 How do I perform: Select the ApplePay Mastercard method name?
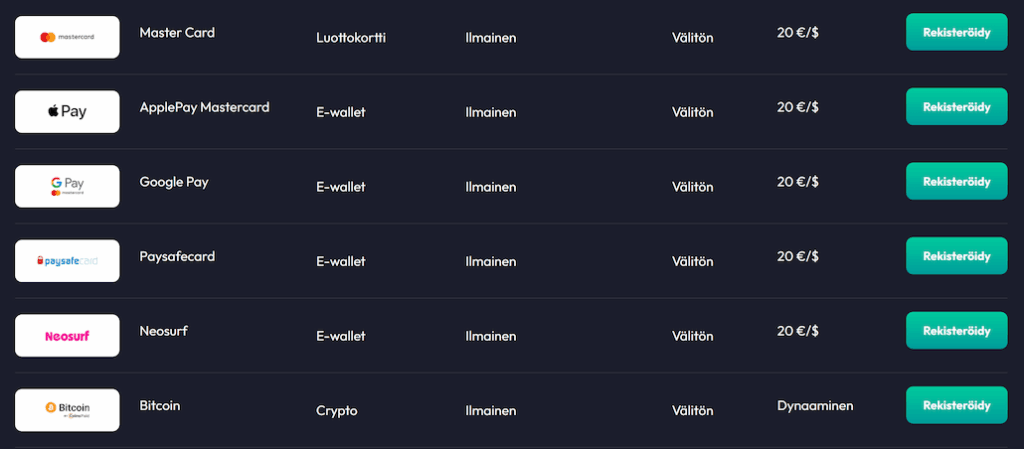click(x=204, y=107)
